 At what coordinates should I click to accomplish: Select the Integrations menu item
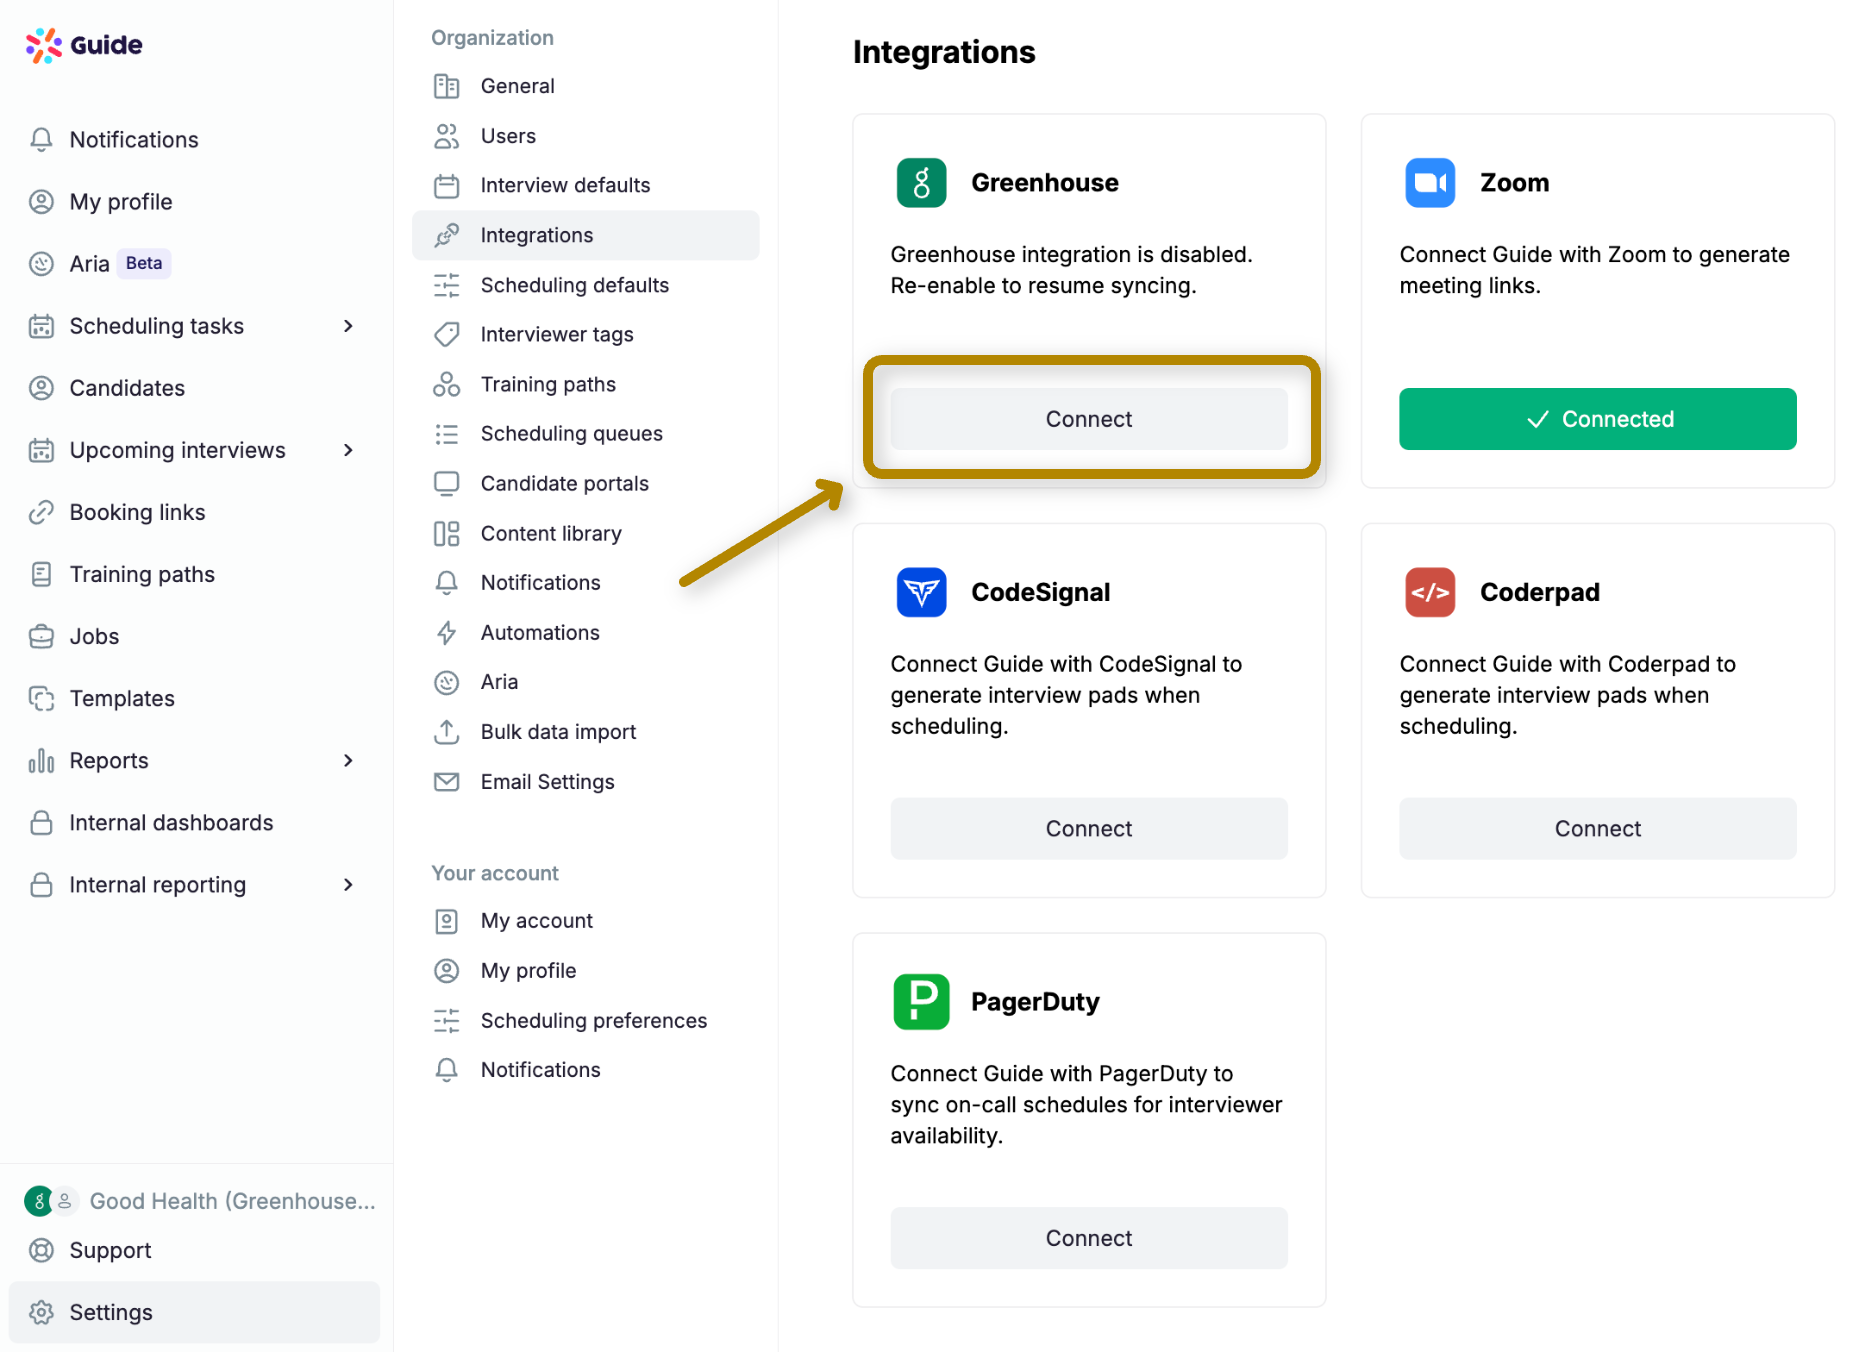585,235
